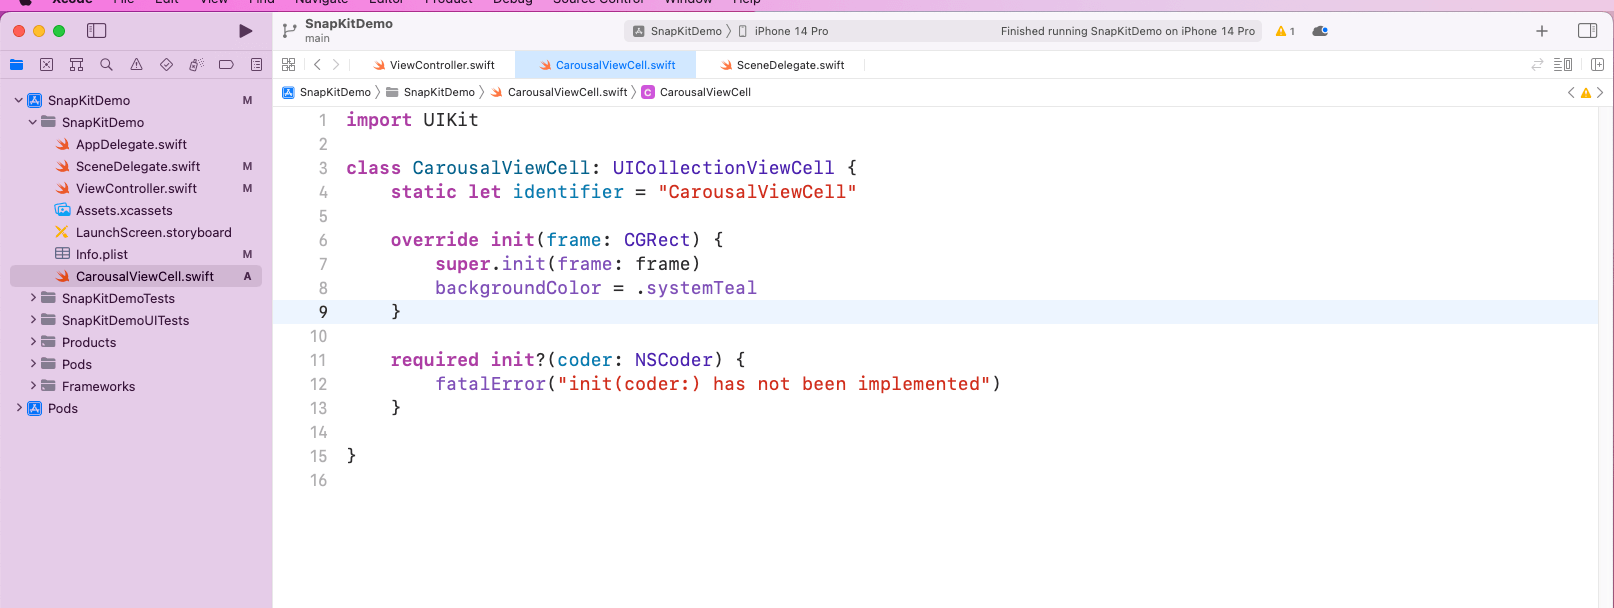Open the Find navigator magnifier icon

point(106,65)
